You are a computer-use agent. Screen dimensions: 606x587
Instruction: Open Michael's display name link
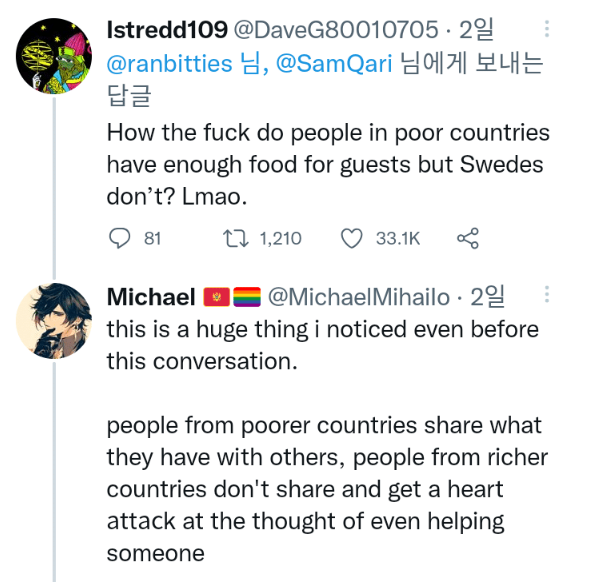151,297
